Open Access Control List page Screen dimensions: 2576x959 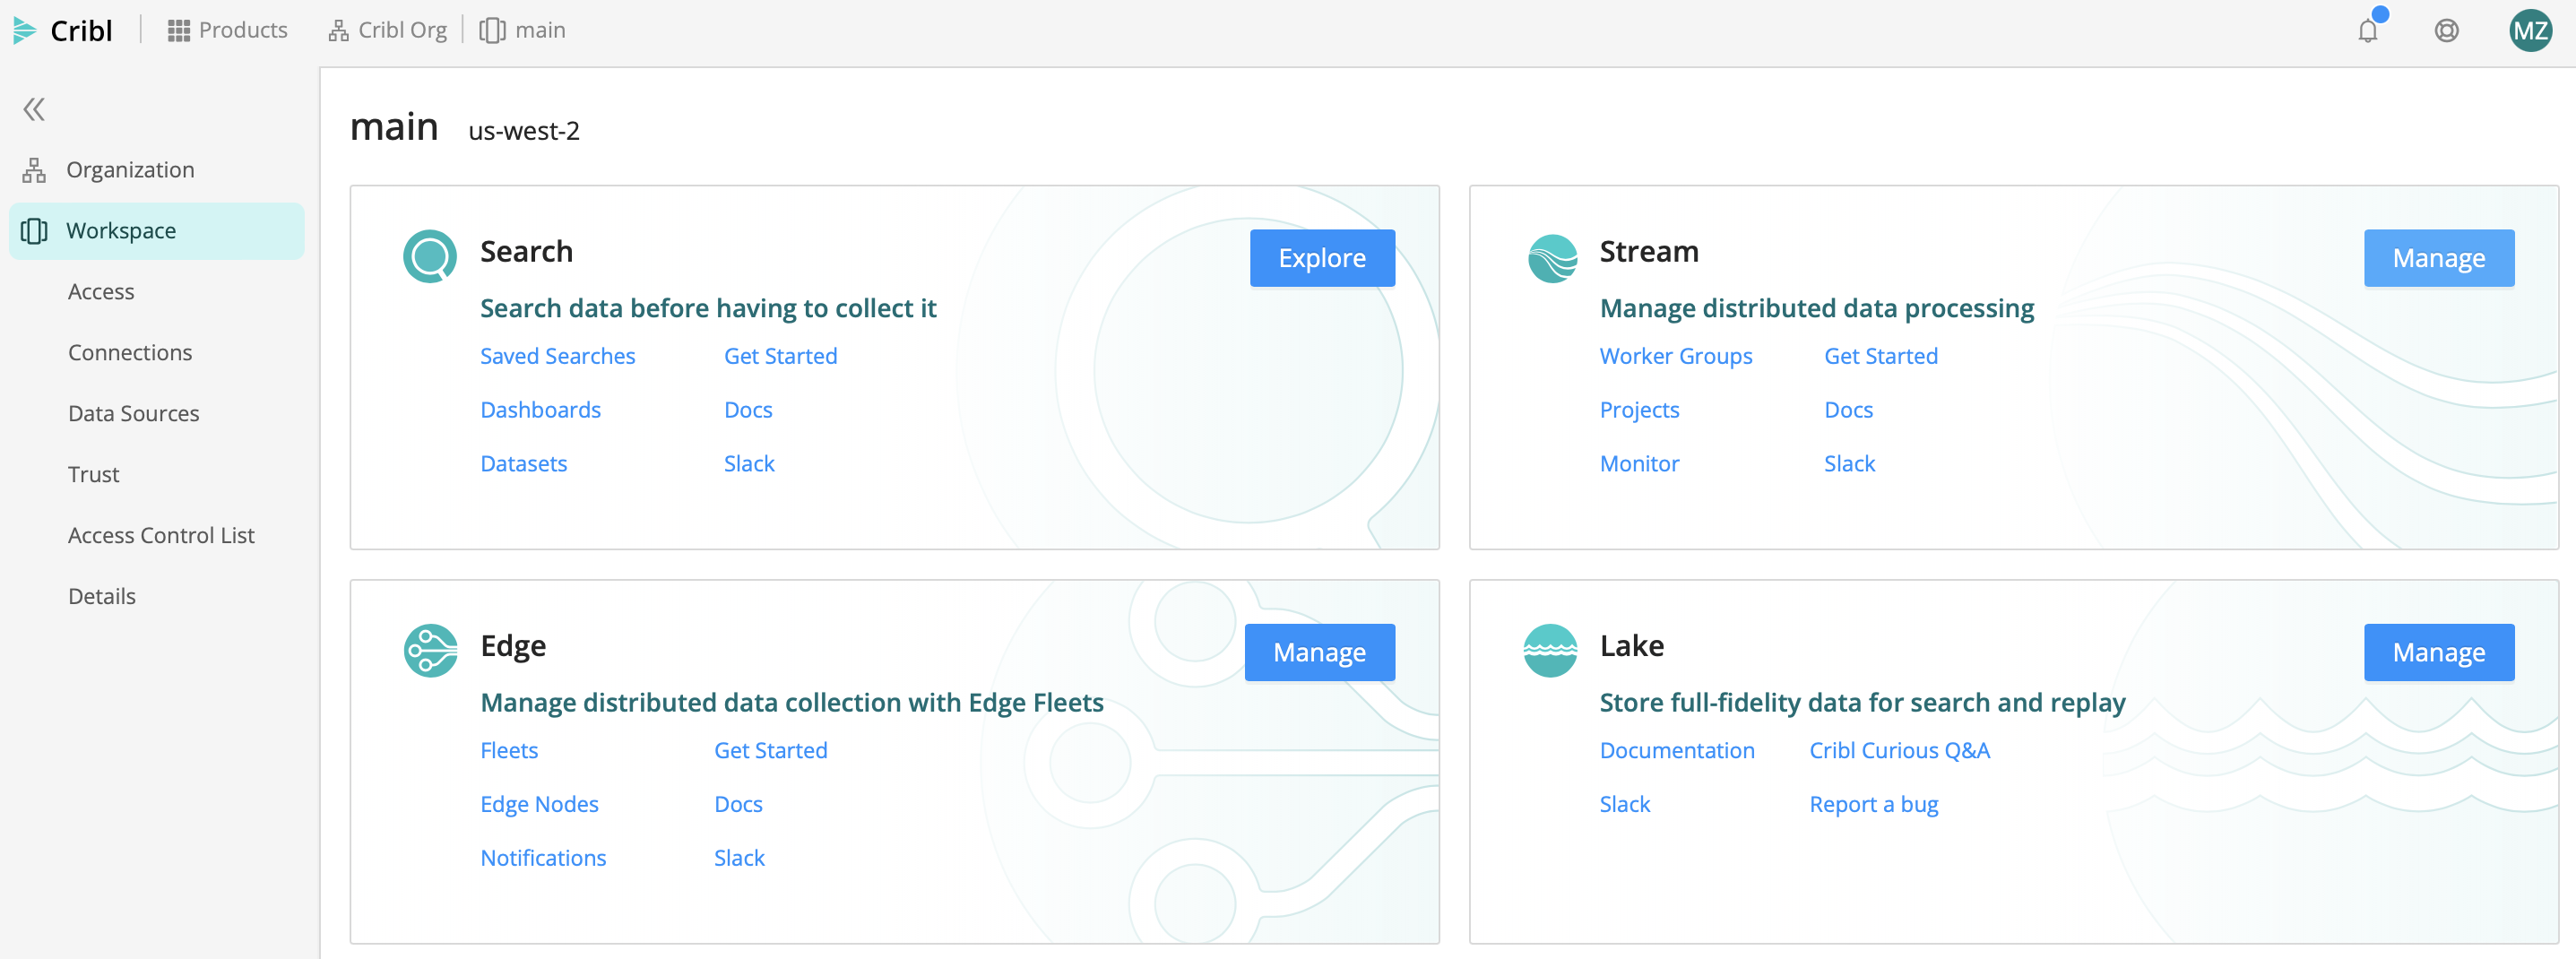click(161, 536)
